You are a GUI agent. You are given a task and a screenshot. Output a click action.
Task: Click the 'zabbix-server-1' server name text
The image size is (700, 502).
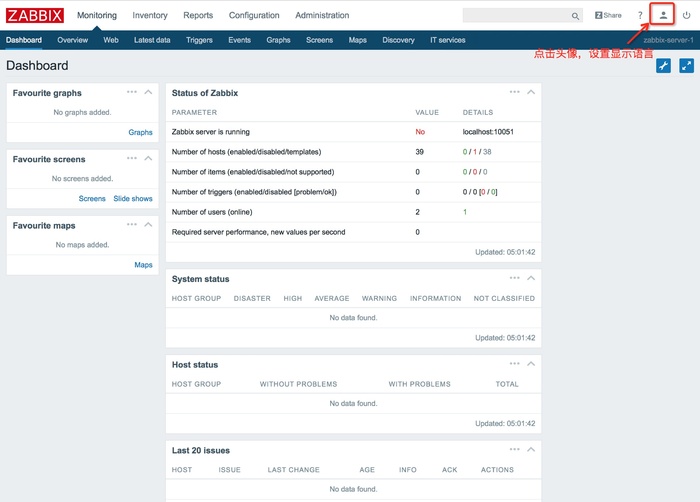tap(668, 40)
